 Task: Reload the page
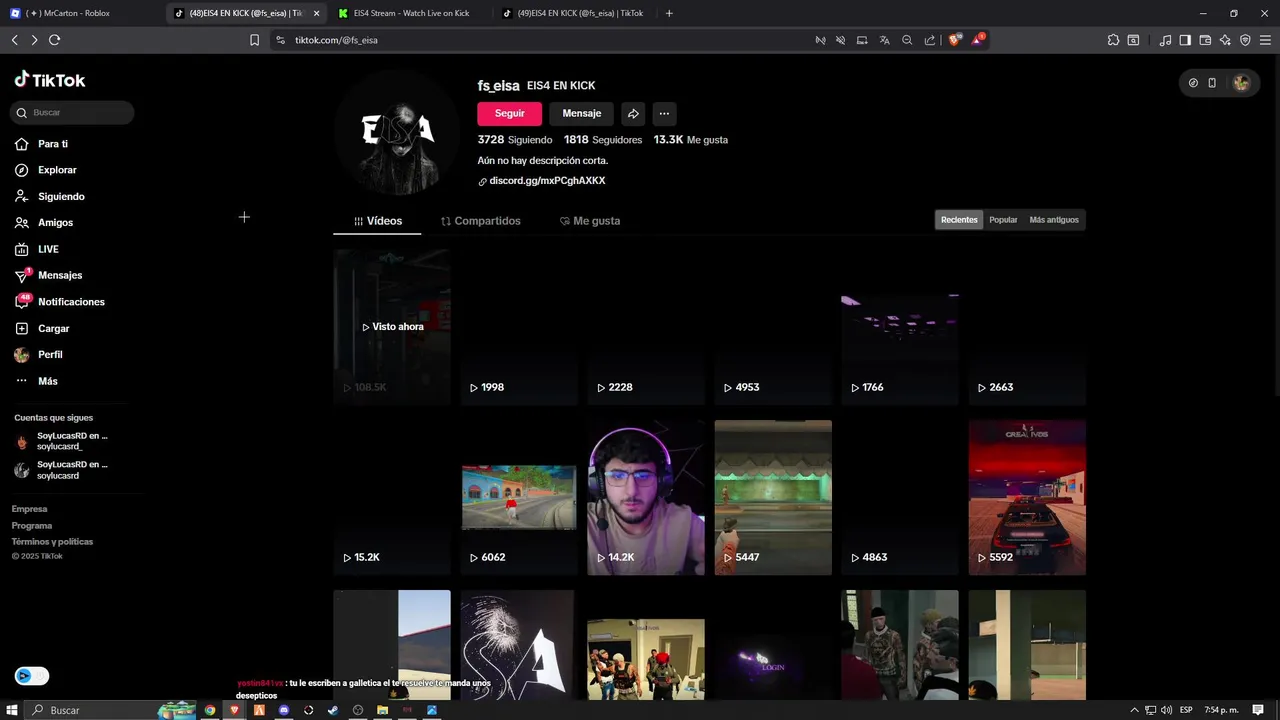54,40
